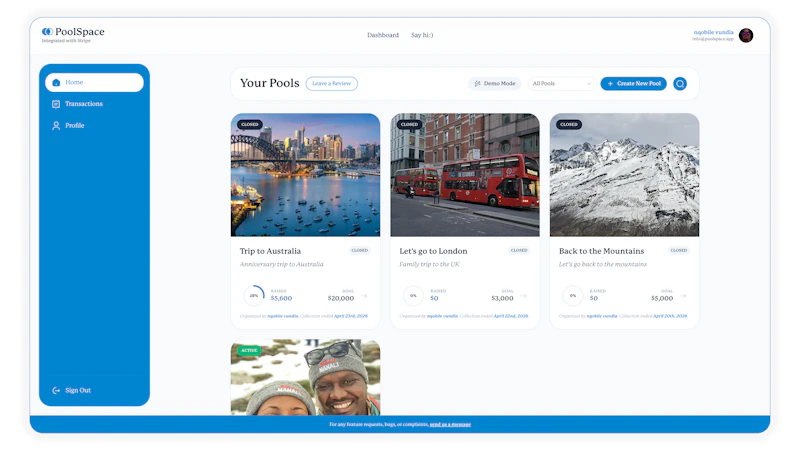Click Anniversary trip to Australia description
800x450 pixels.
coord(282,264)
